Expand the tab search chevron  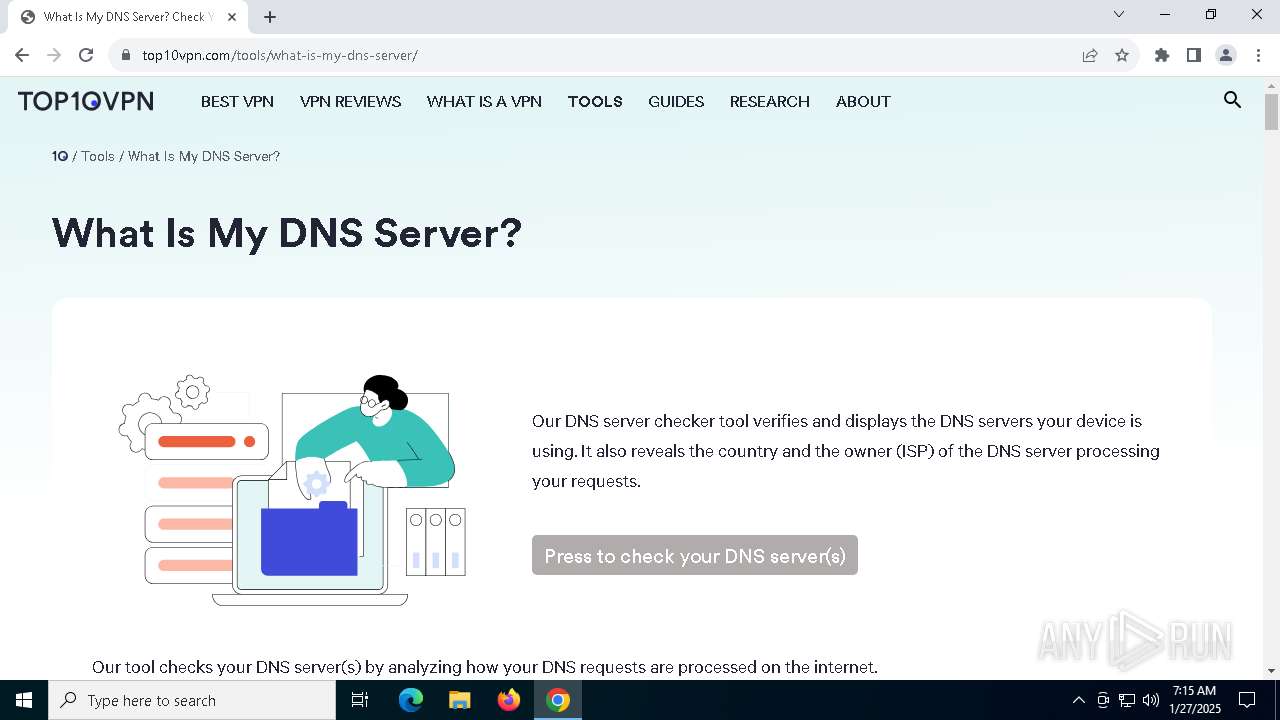[x=1119, y=15]
